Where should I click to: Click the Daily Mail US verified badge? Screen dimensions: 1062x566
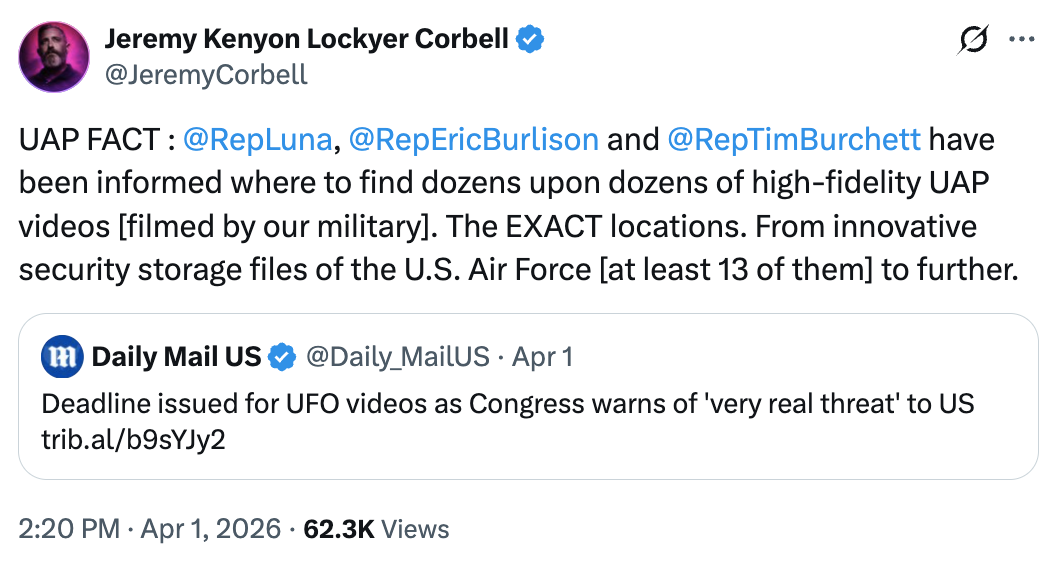283,357
